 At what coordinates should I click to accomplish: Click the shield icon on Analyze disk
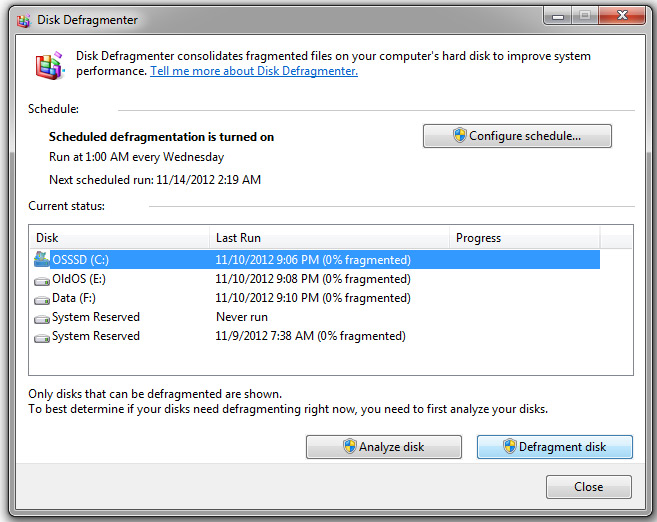pyautogui.click(x=349, y=446)
